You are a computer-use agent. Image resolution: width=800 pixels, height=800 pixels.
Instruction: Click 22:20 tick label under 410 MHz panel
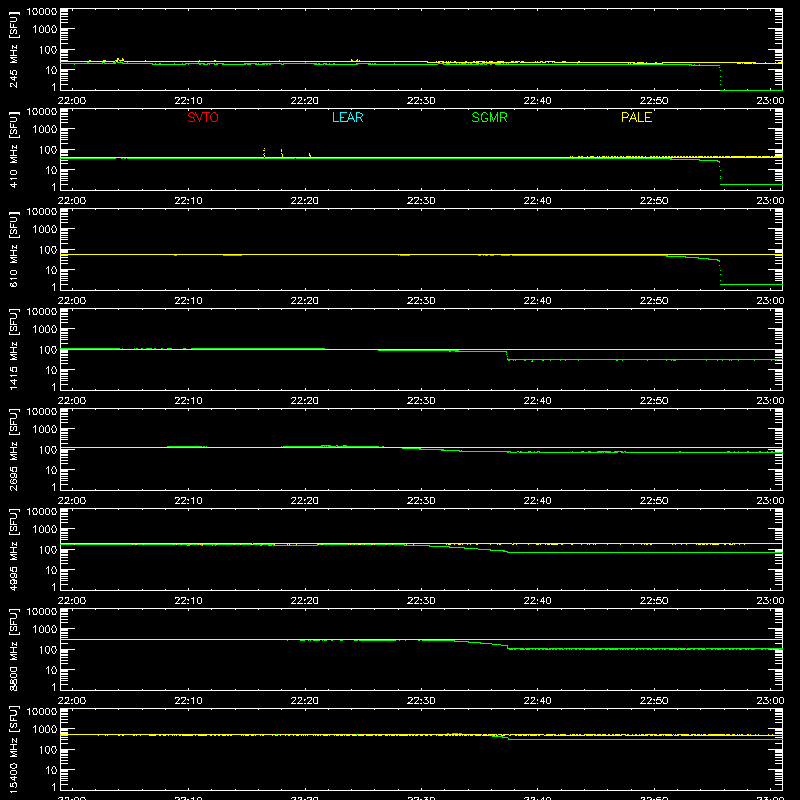click(305, 201)
